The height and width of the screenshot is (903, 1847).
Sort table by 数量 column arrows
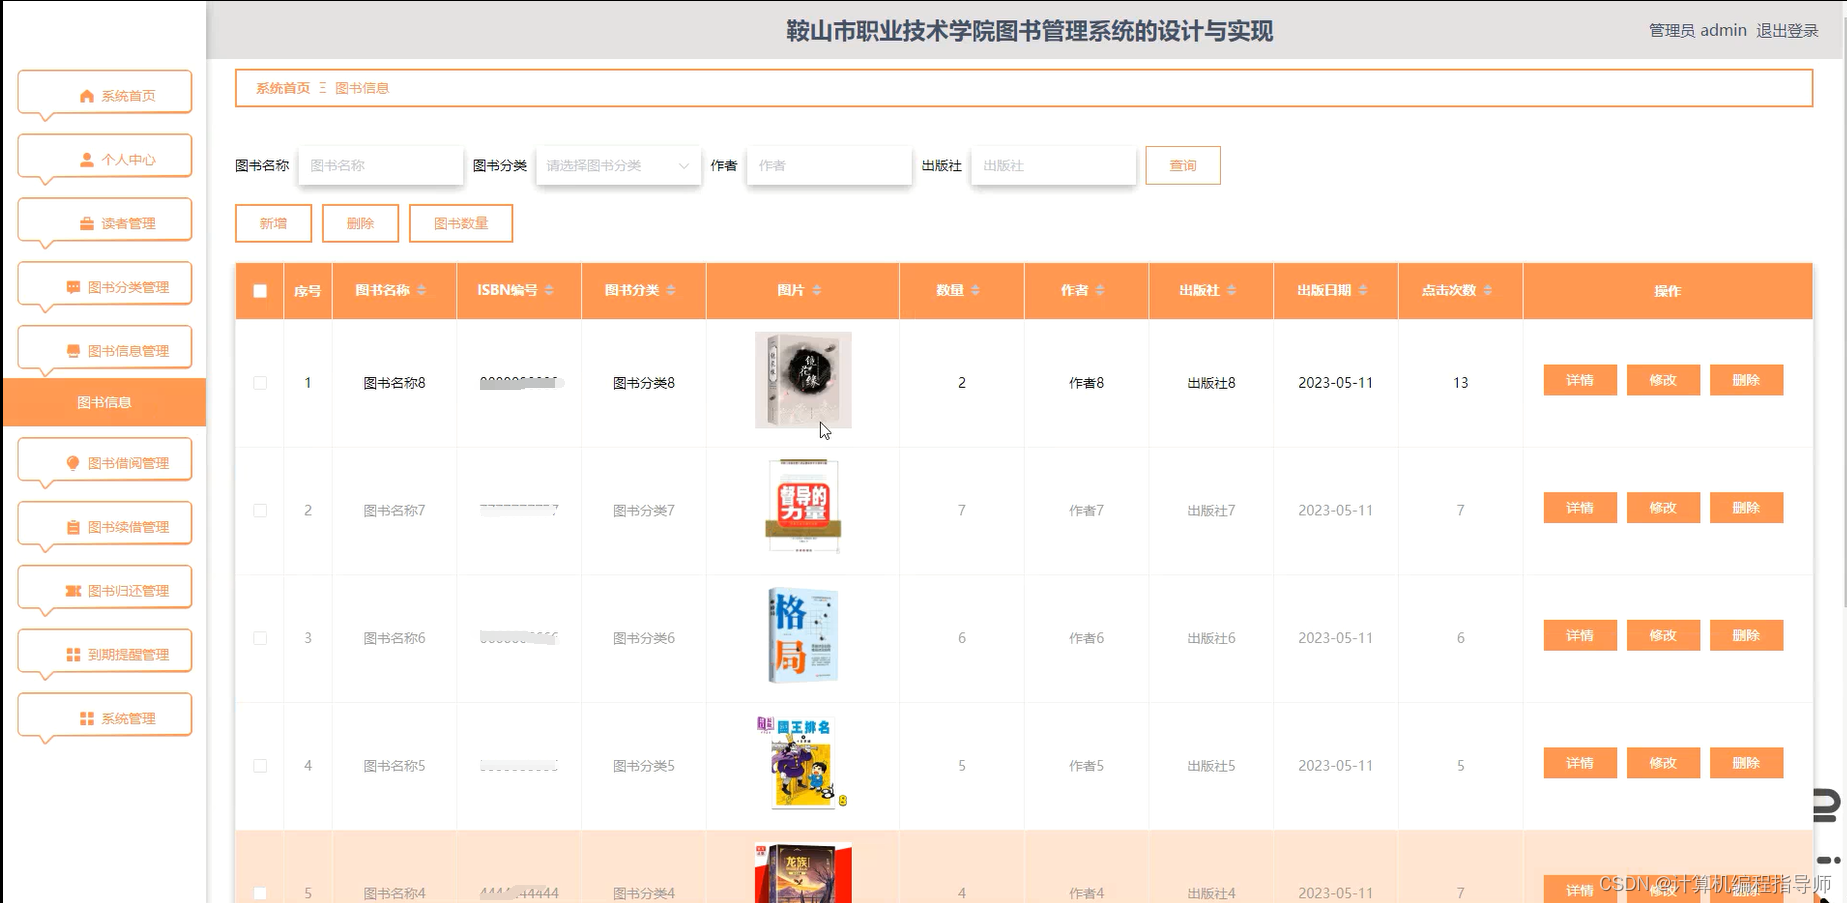tap(975, 290)
